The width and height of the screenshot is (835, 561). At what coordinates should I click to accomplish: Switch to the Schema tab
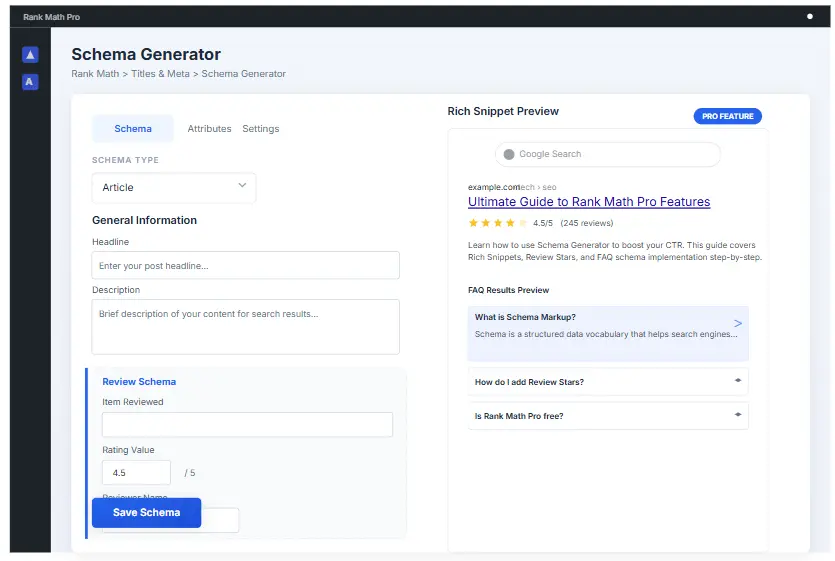pyautogui.click(x=133, y=128)
